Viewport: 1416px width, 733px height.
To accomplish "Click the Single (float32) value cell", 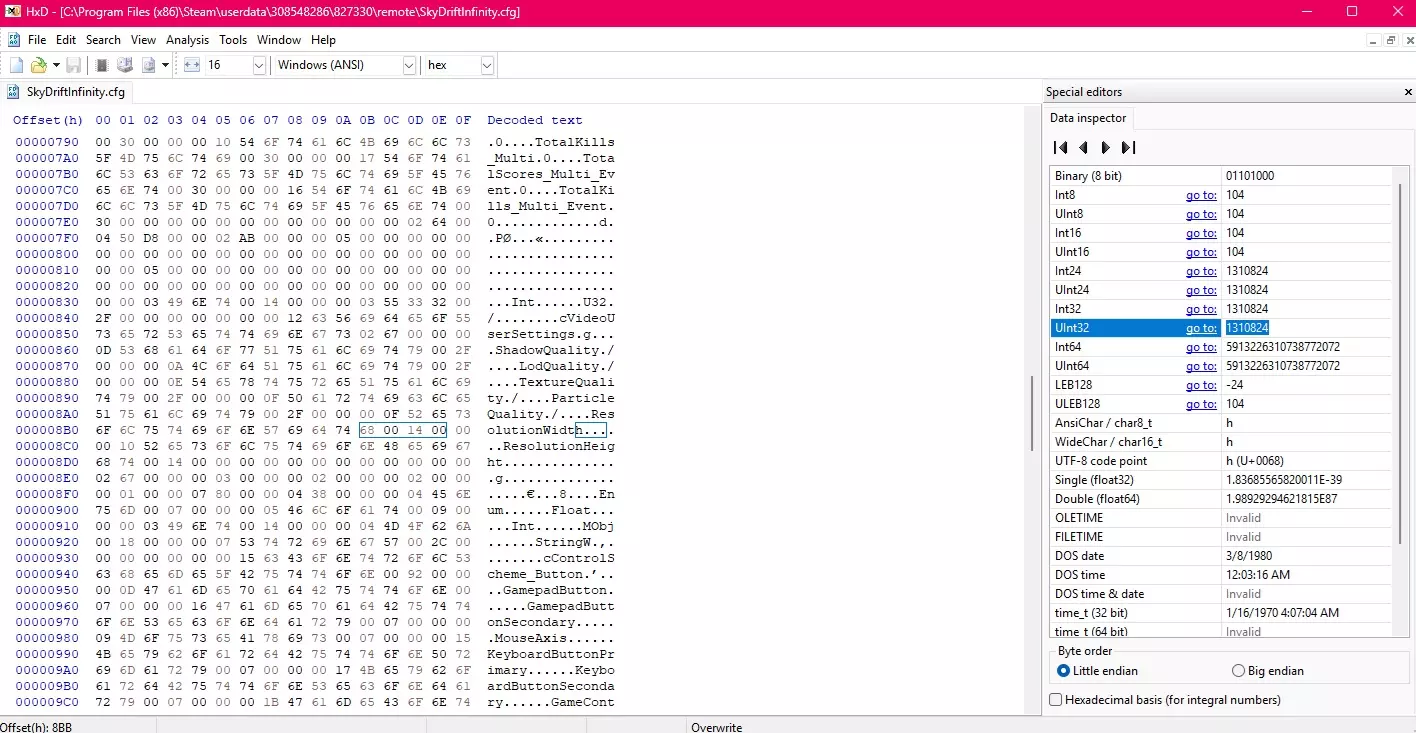I will click(x=1308, y=480).
